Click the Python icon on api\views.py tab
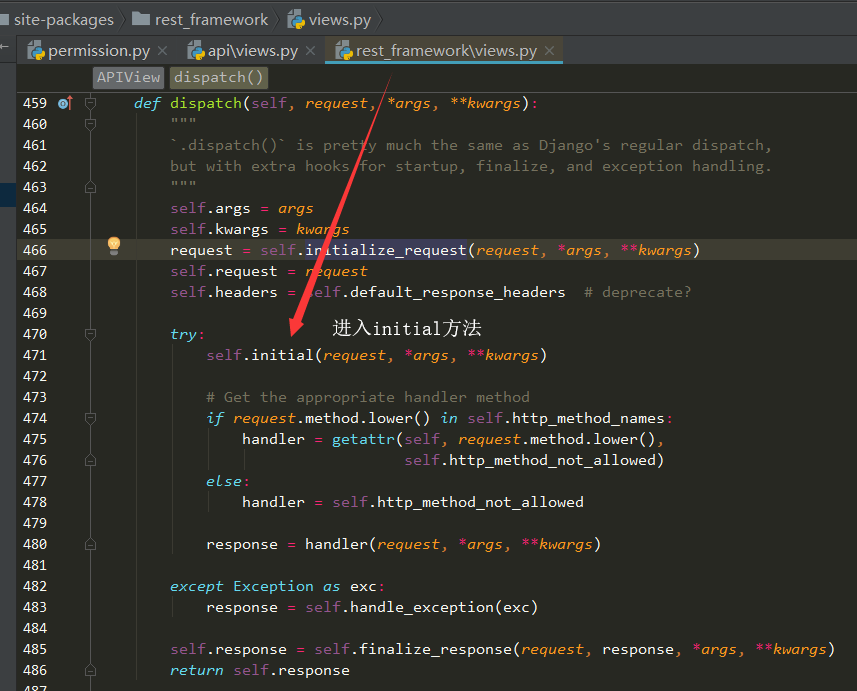This screenshot has width=857, height=691. pyautogui.click(x=196, y=50)
